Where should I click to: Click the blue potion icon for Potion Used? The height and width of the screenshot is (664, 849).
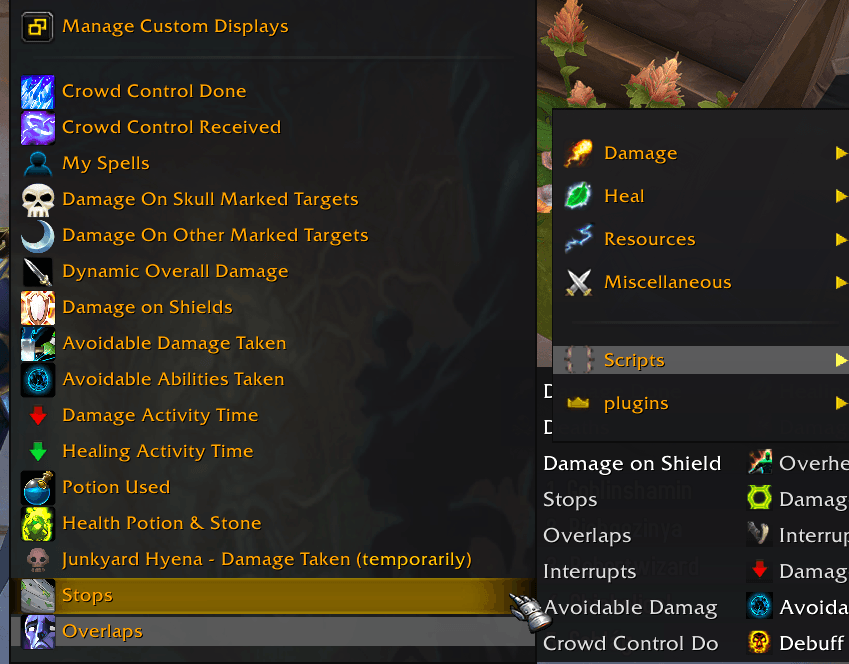pos(37,488)
